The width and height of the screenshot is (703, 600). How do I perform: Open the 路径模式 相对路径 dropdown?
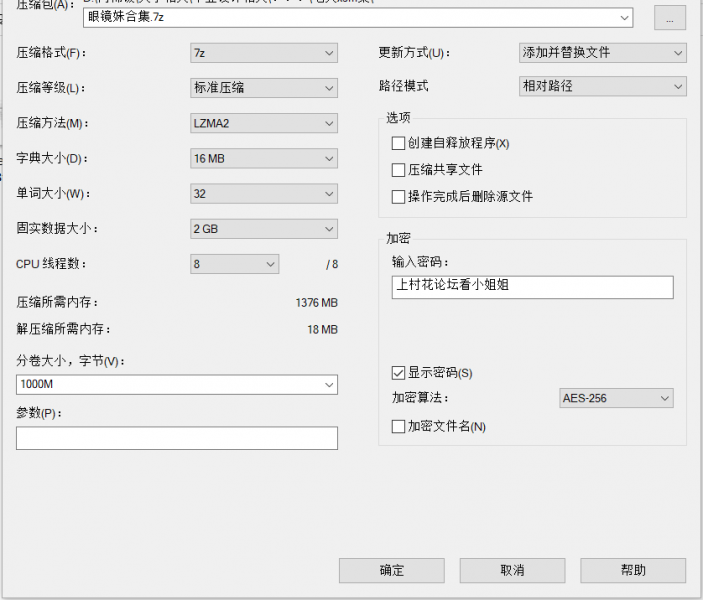tap(603, 87)
